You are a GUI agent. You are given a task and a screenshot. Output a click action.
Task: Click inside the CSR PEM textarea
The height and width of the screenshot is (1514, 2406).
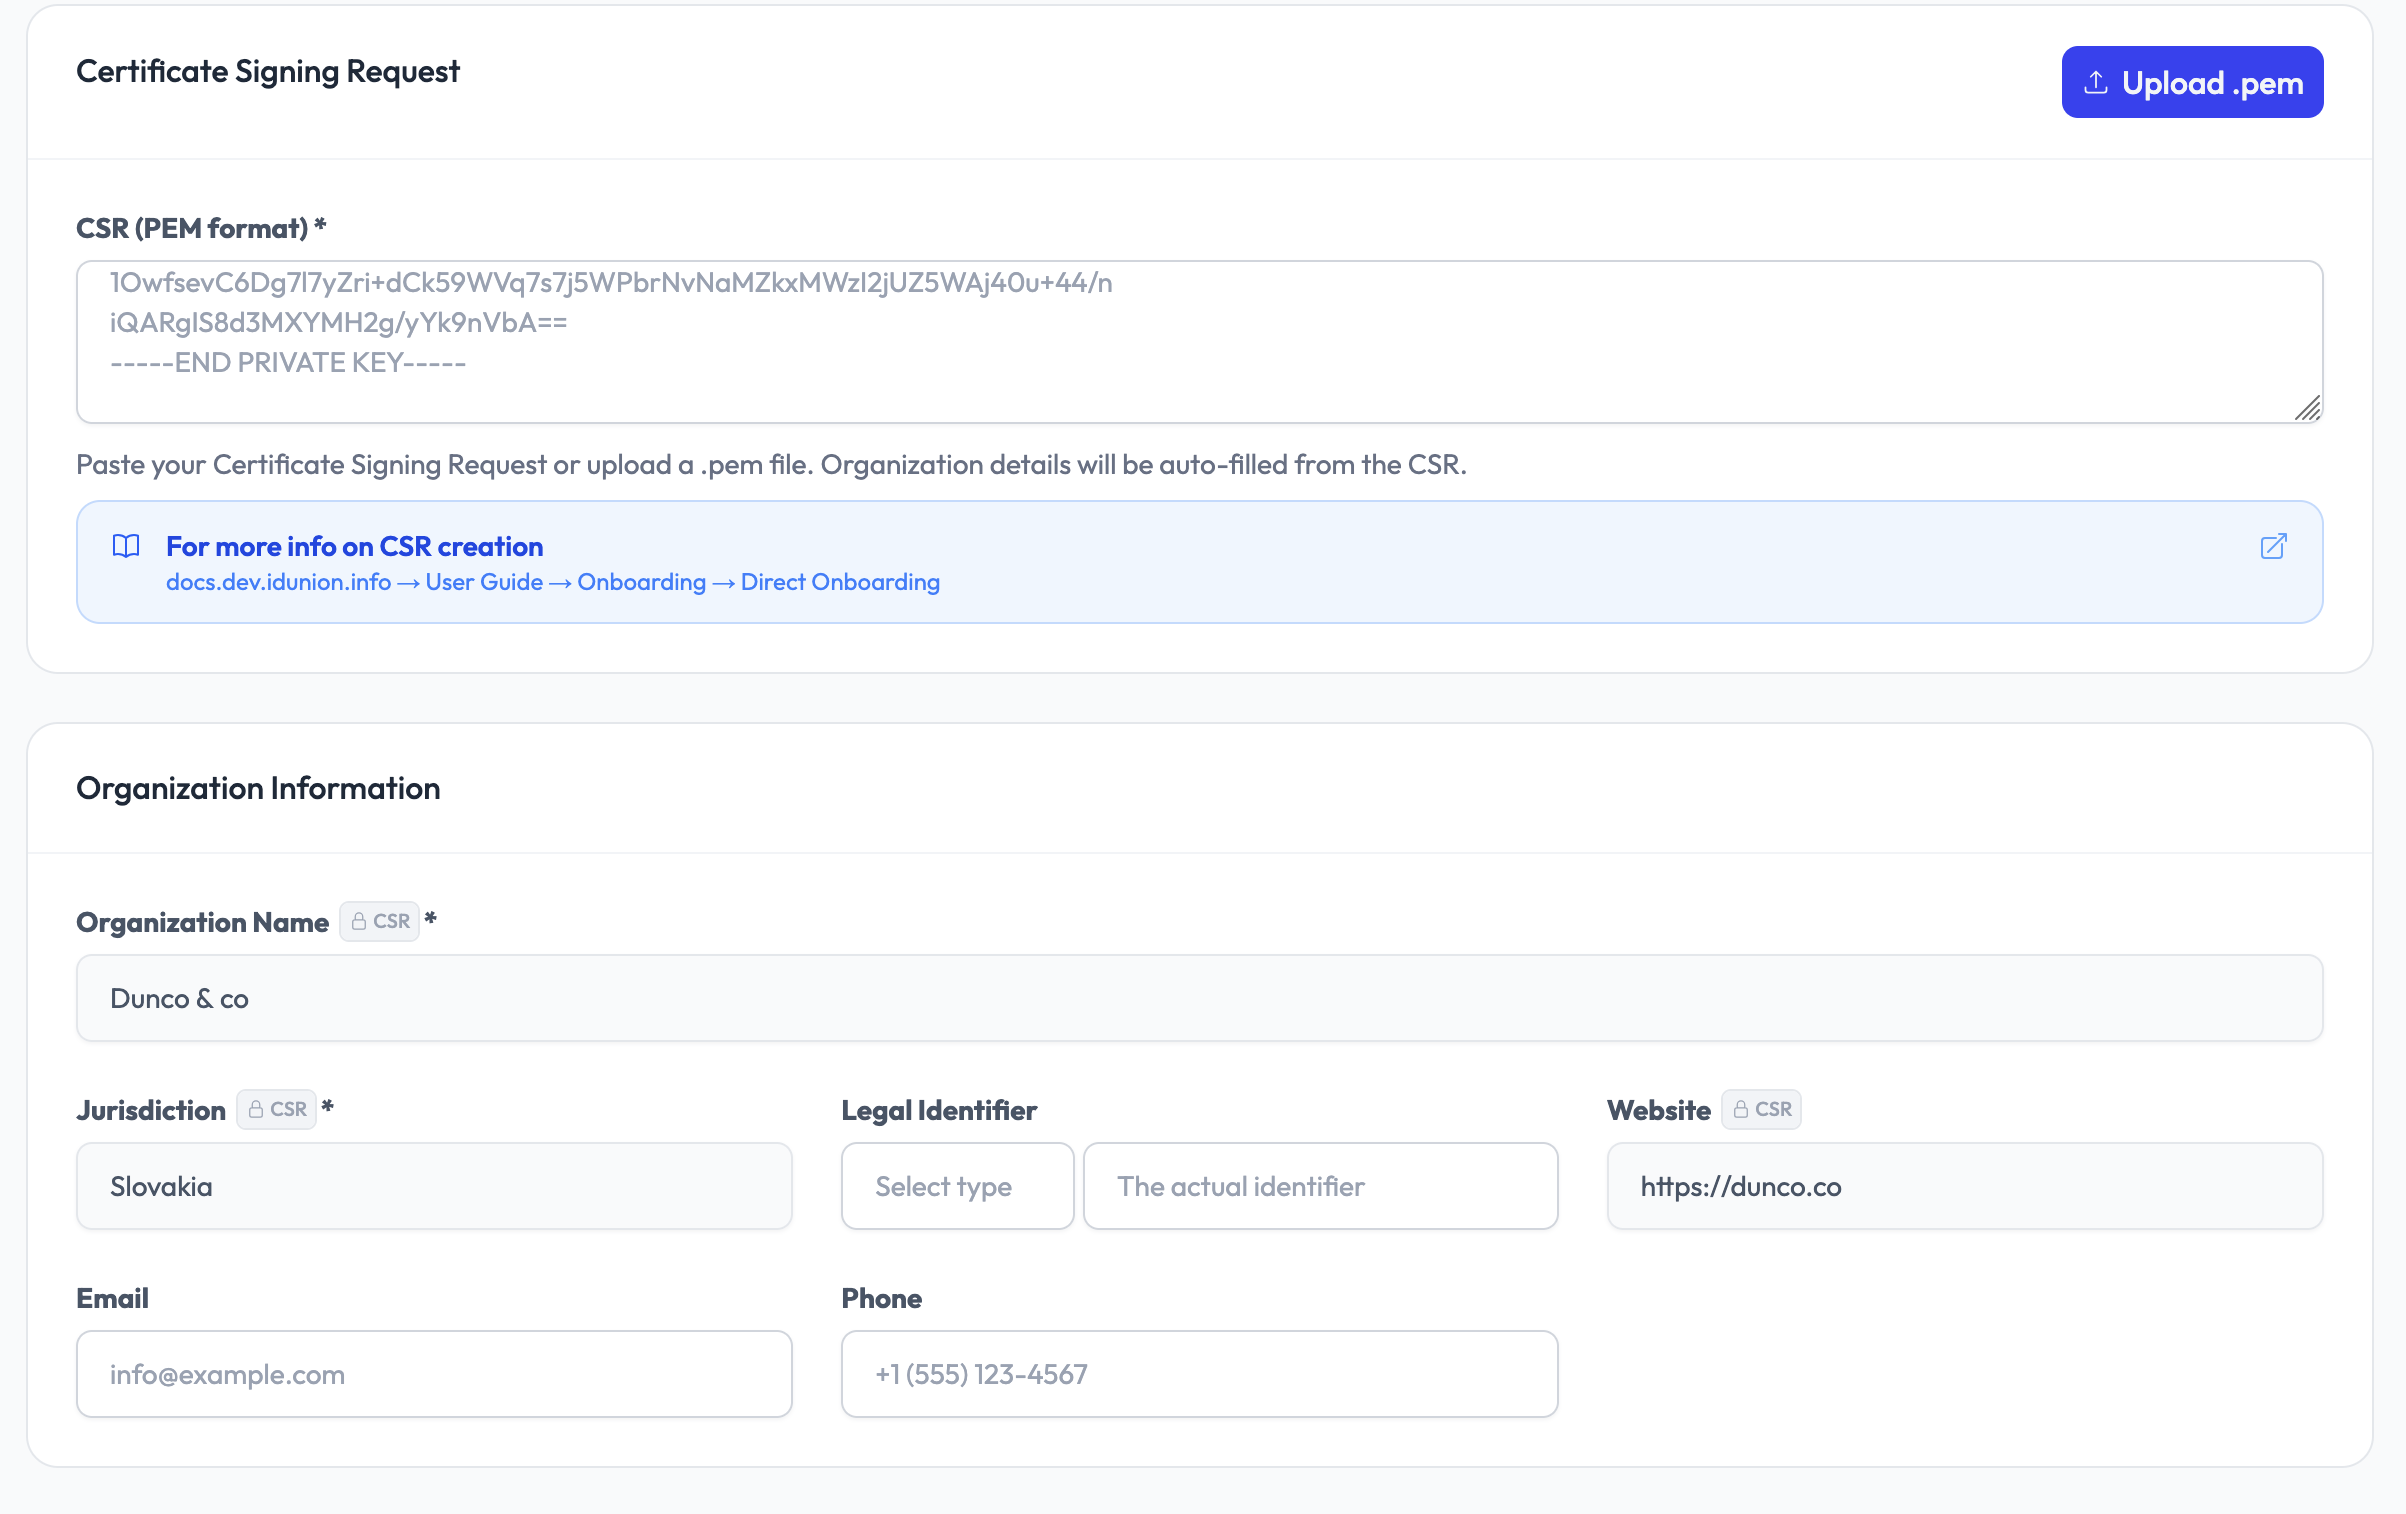pyautogui.click(x=1198, y=342)
